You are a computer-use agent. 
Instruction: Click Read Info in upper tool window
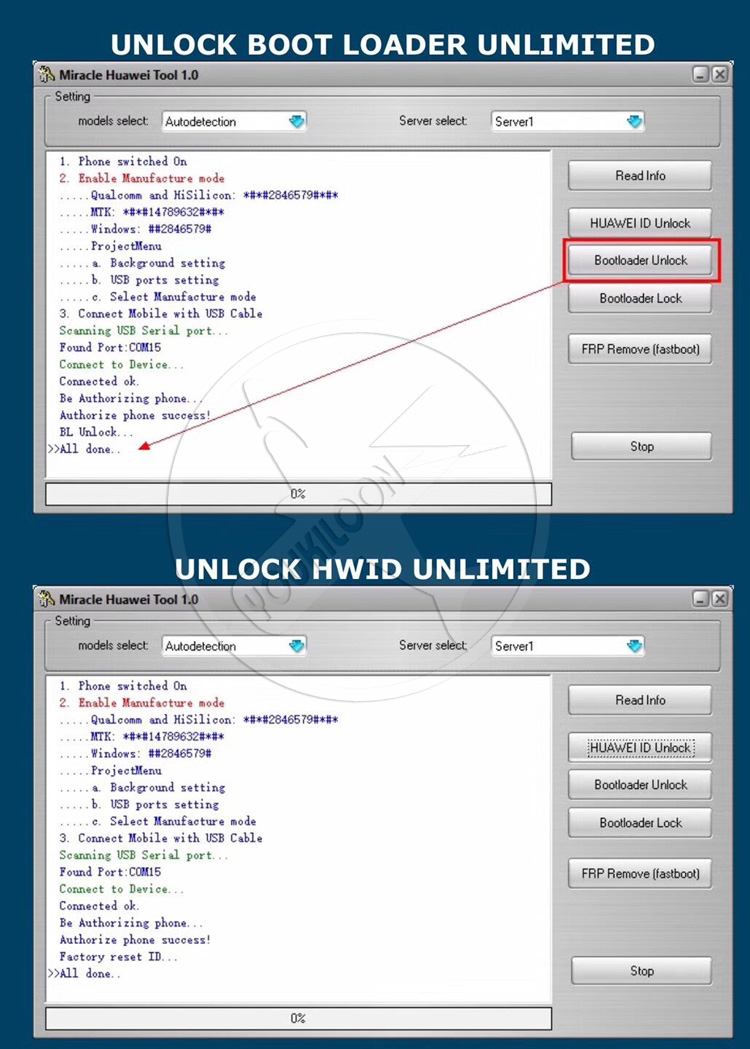[640, 175]
